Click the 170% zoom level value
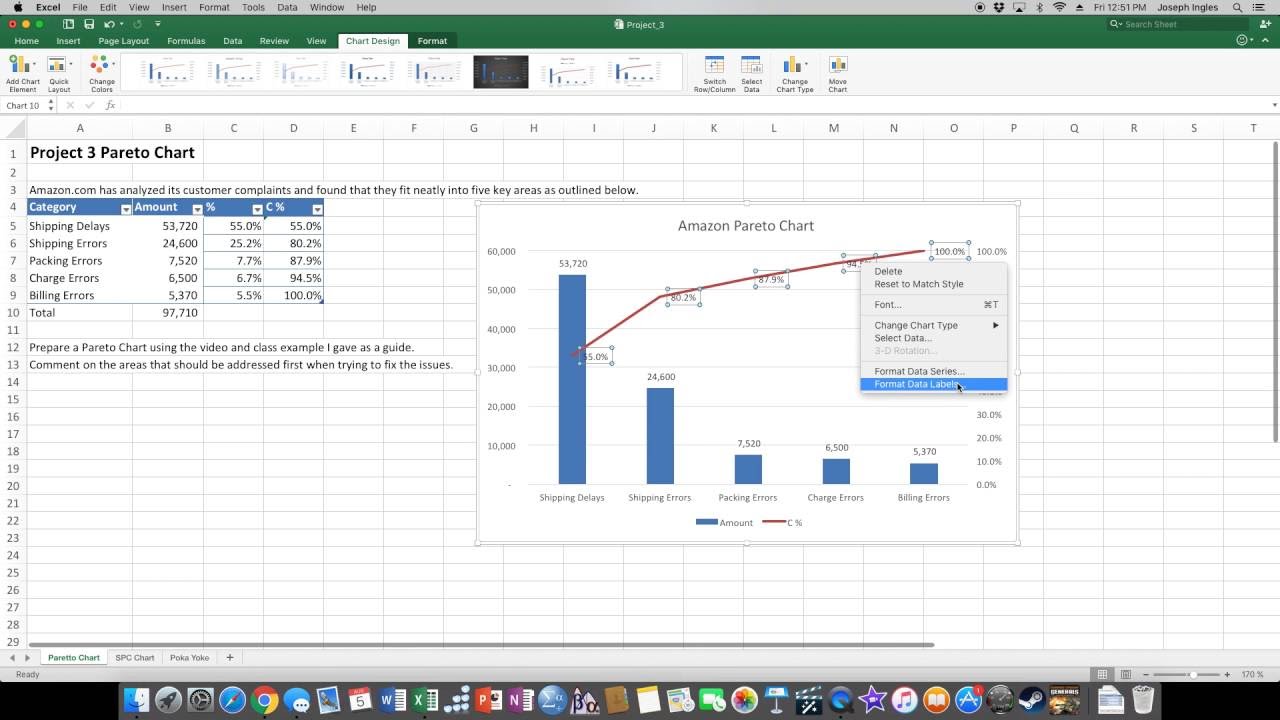 click(x=1251, y=675)
